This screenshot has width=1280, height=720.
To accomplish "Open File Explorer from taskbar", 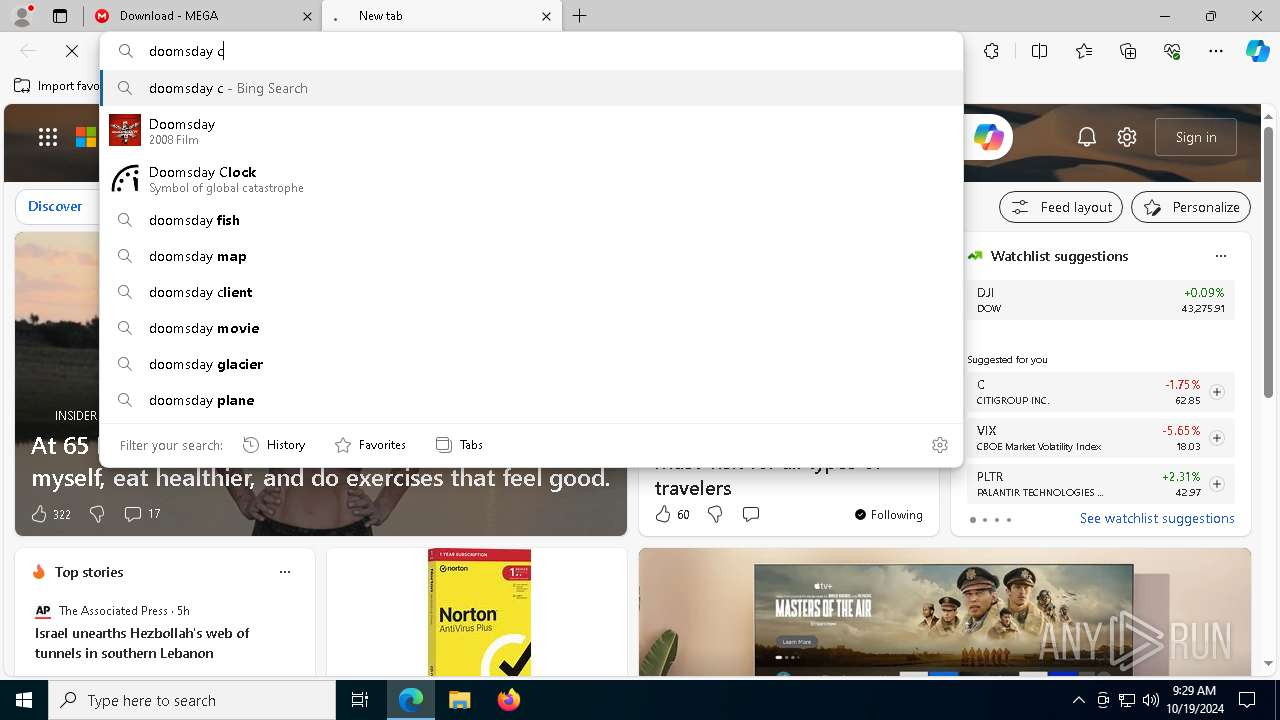I will click(459, 700).
